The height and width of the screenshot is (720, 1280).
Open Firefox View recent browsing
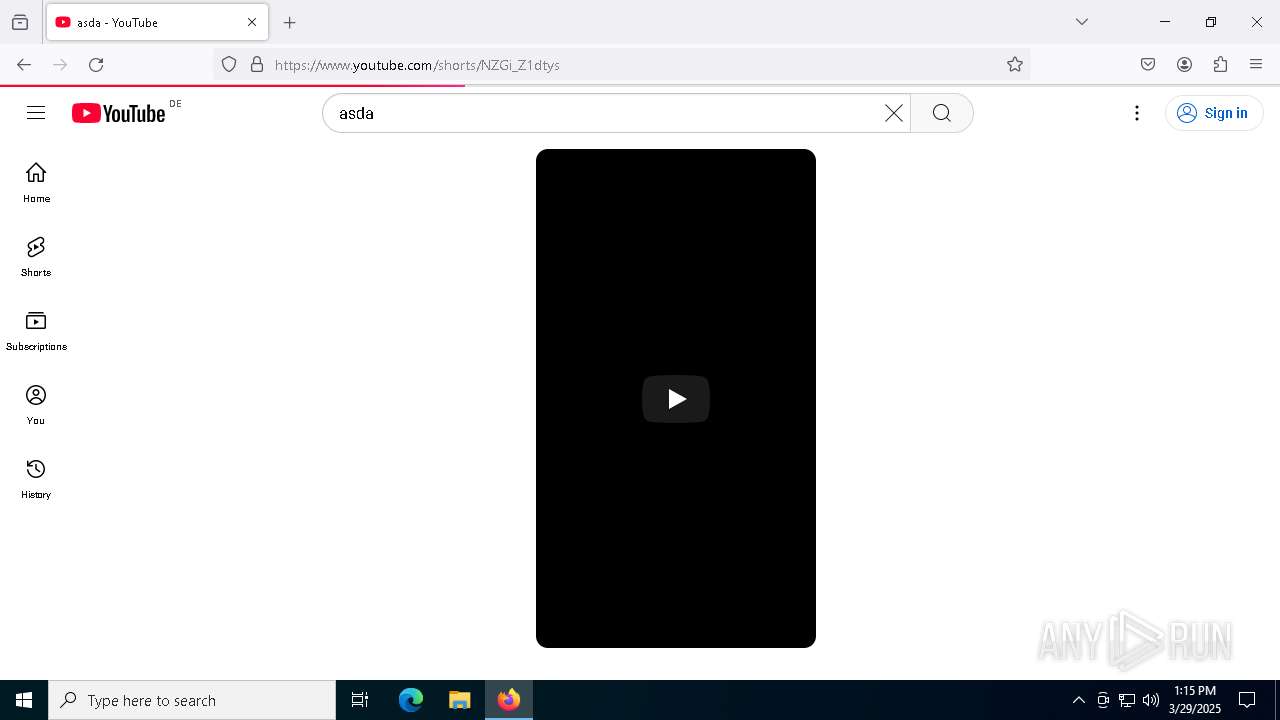[x=20, y=22]
